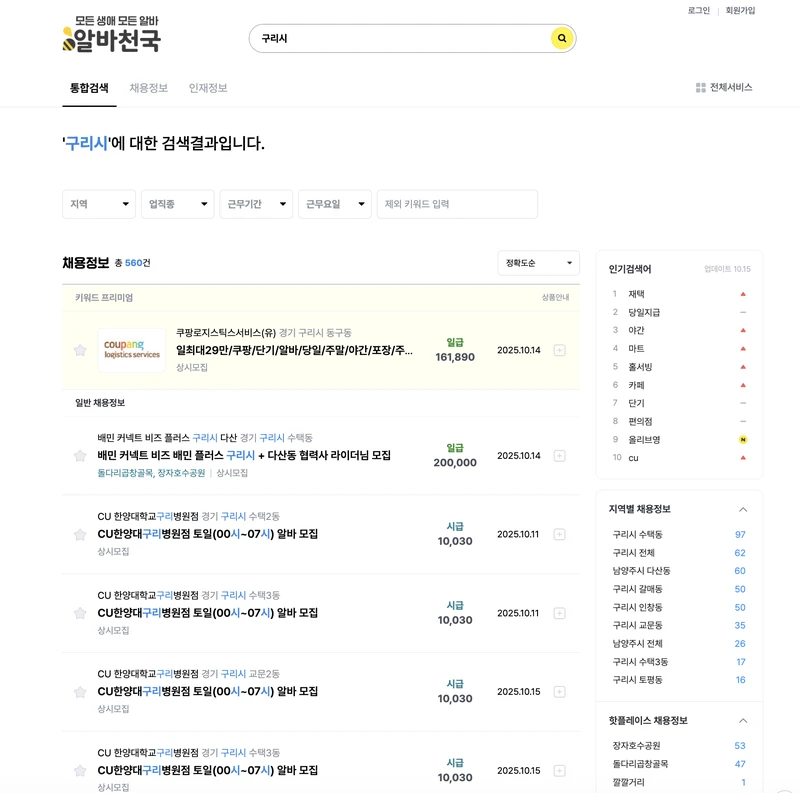Open the 근무기간 filter dropdown
The height and width of the screenshot is (793, 800).
tap(256, 204)
